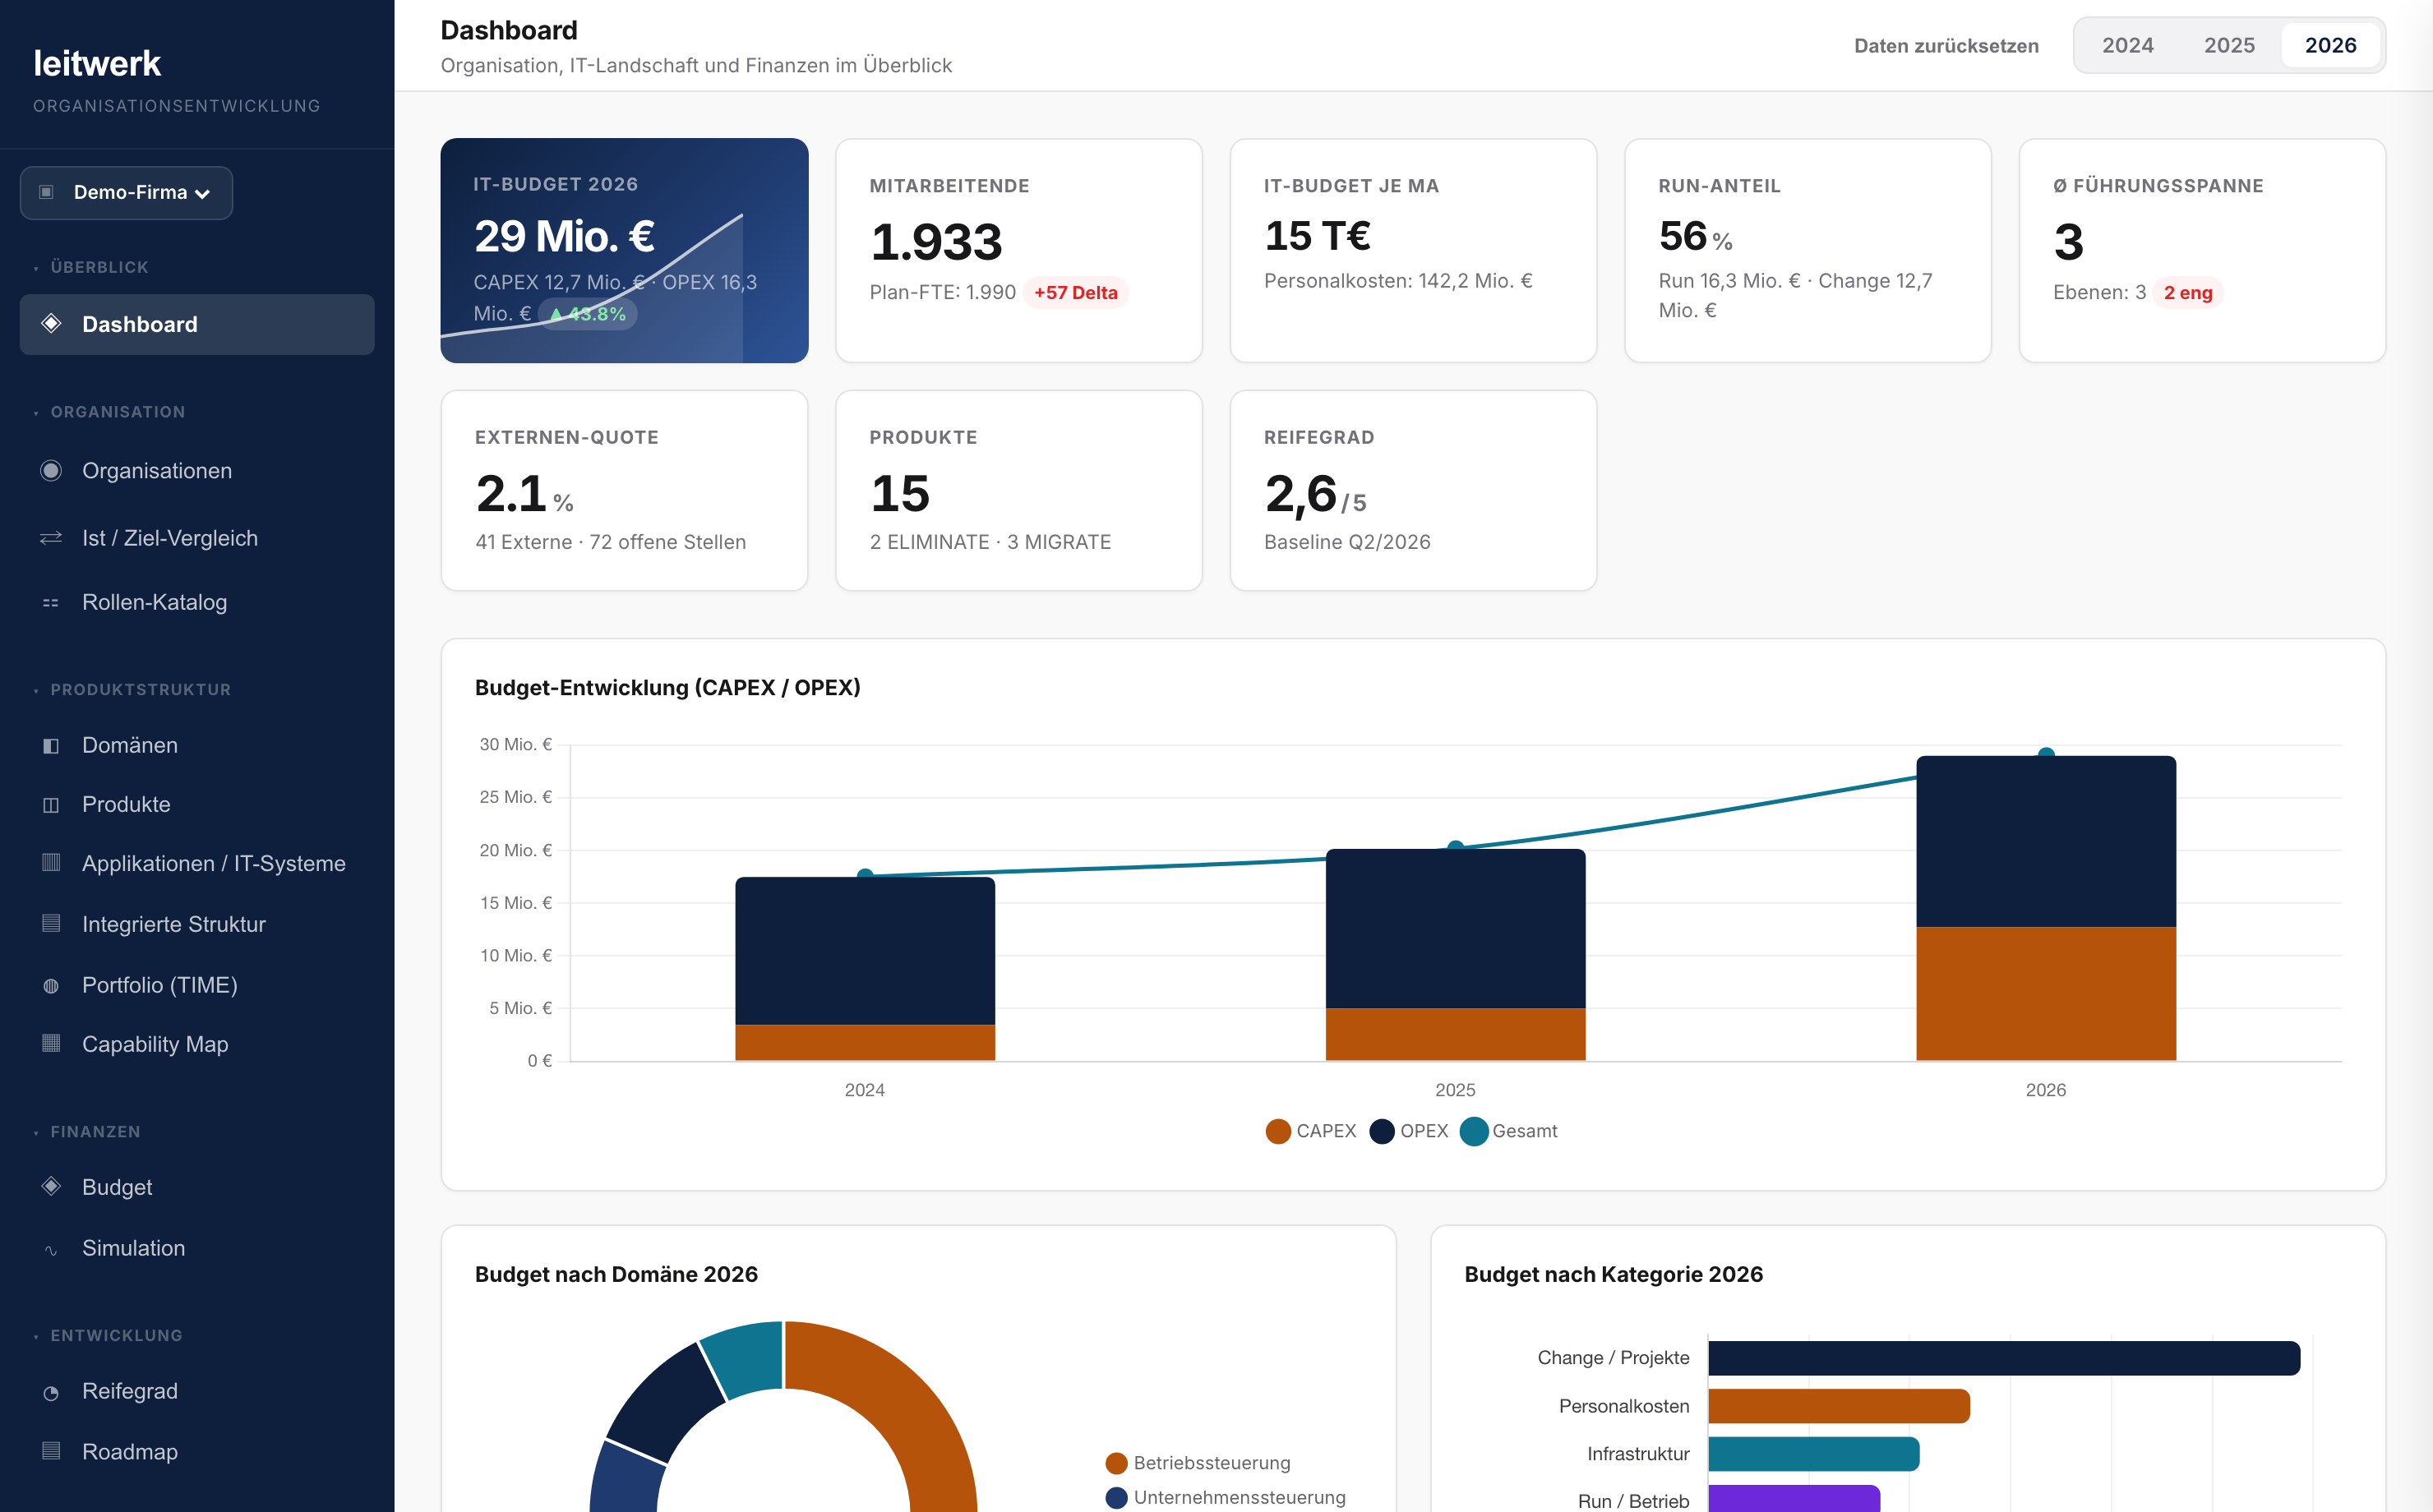Open the Run-Anteil KPI card
This screenshot has width=2433, height=1512.
pos(1808,250)
